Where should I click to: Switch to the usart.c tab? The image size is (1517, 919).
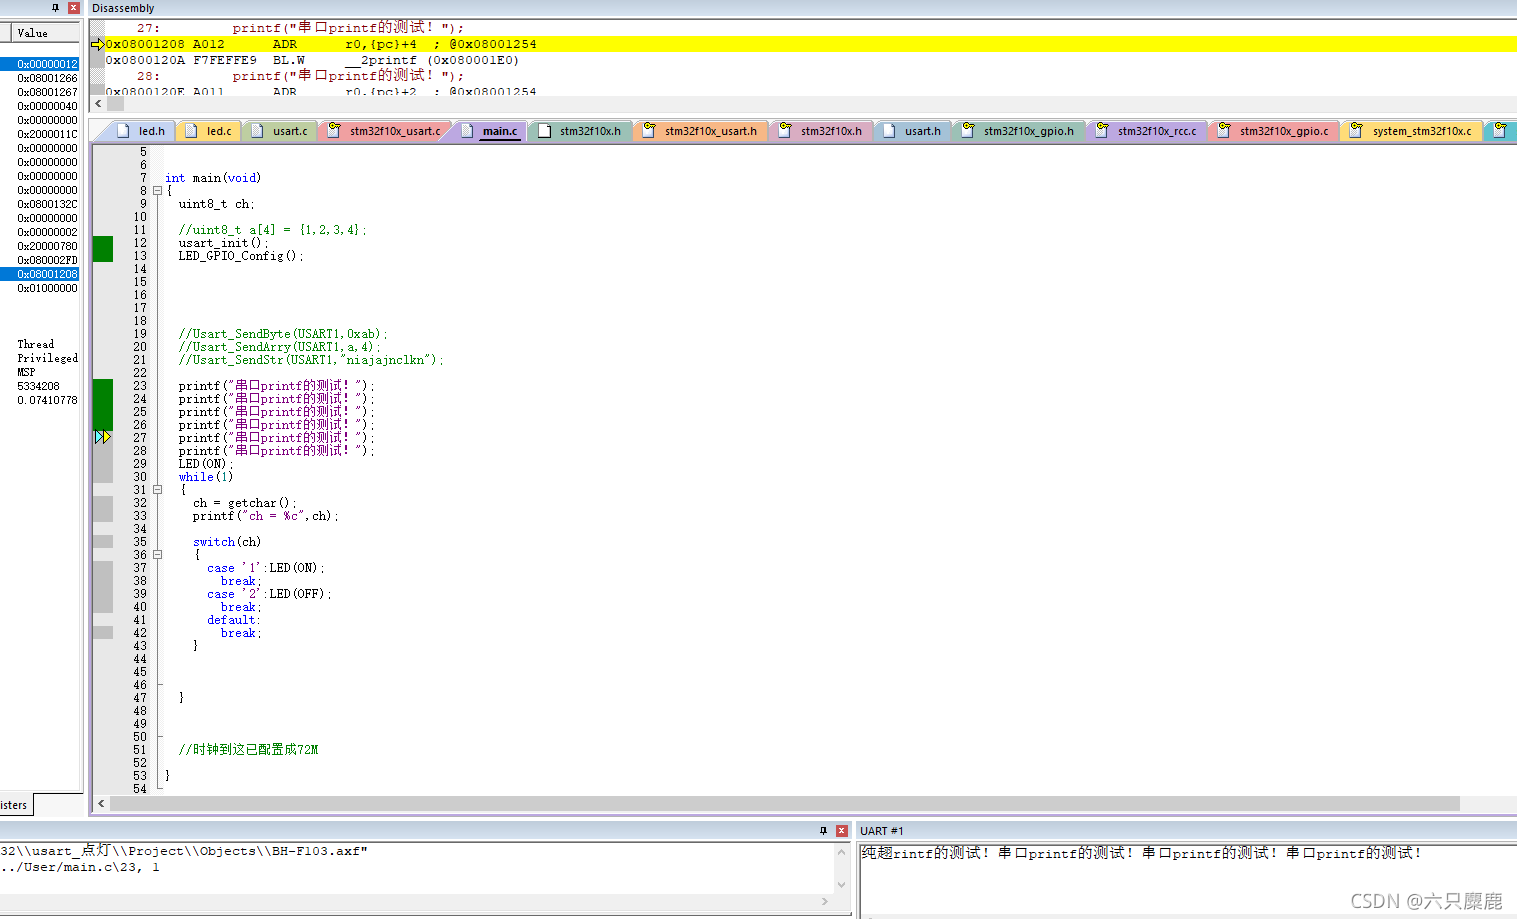(280, 131)
